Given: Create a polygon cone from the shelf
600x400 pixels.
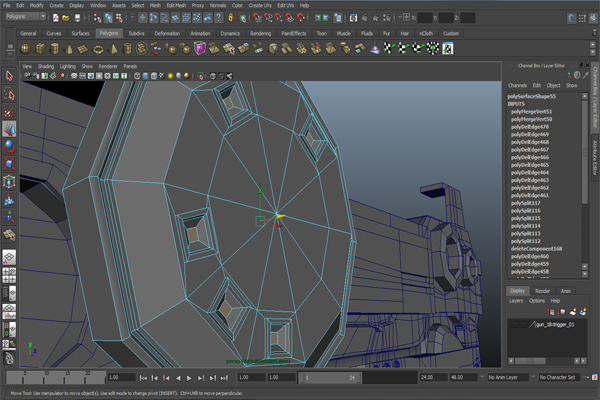Looking at the screenshot, I should [69, 49].
